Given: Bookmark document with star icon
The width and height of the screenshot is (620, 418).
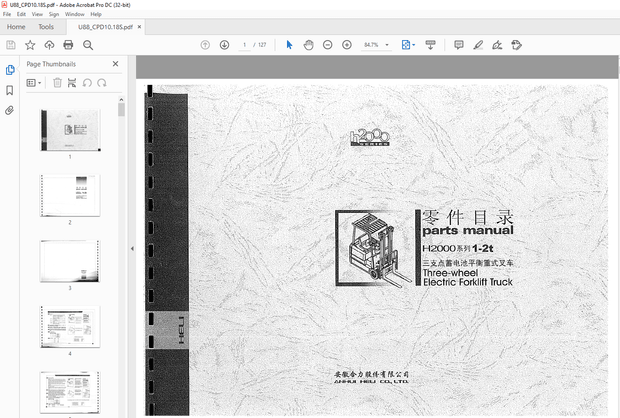Looking at the screenshot, I should coord(30,45).
